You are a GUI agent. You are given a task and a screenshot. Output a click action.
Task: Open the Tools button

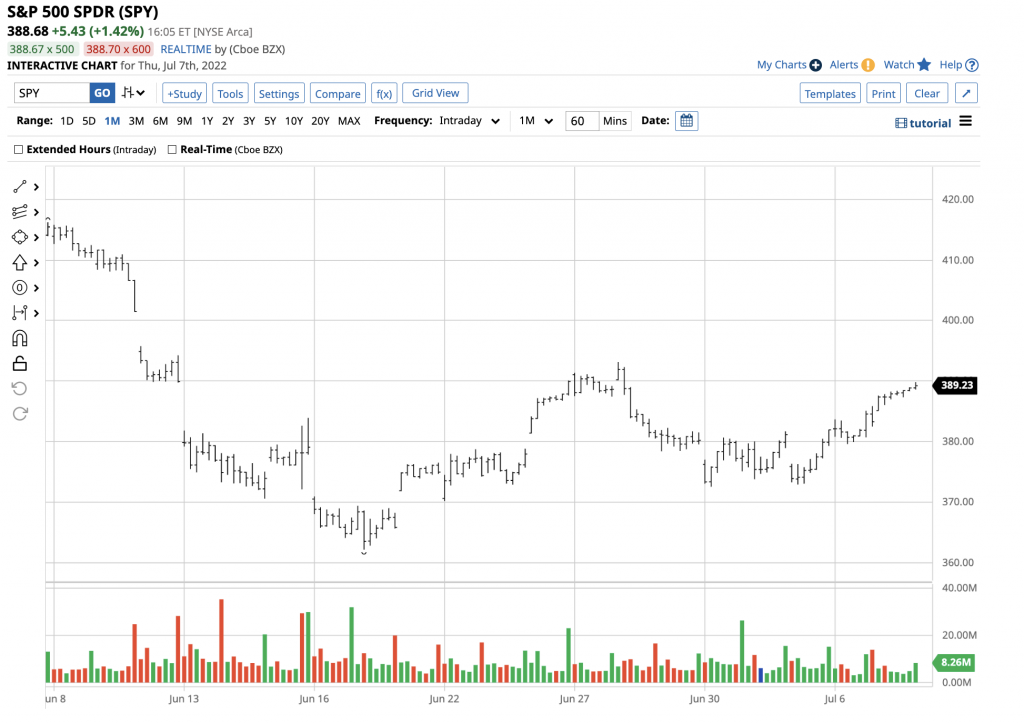[x=230, y=93]
